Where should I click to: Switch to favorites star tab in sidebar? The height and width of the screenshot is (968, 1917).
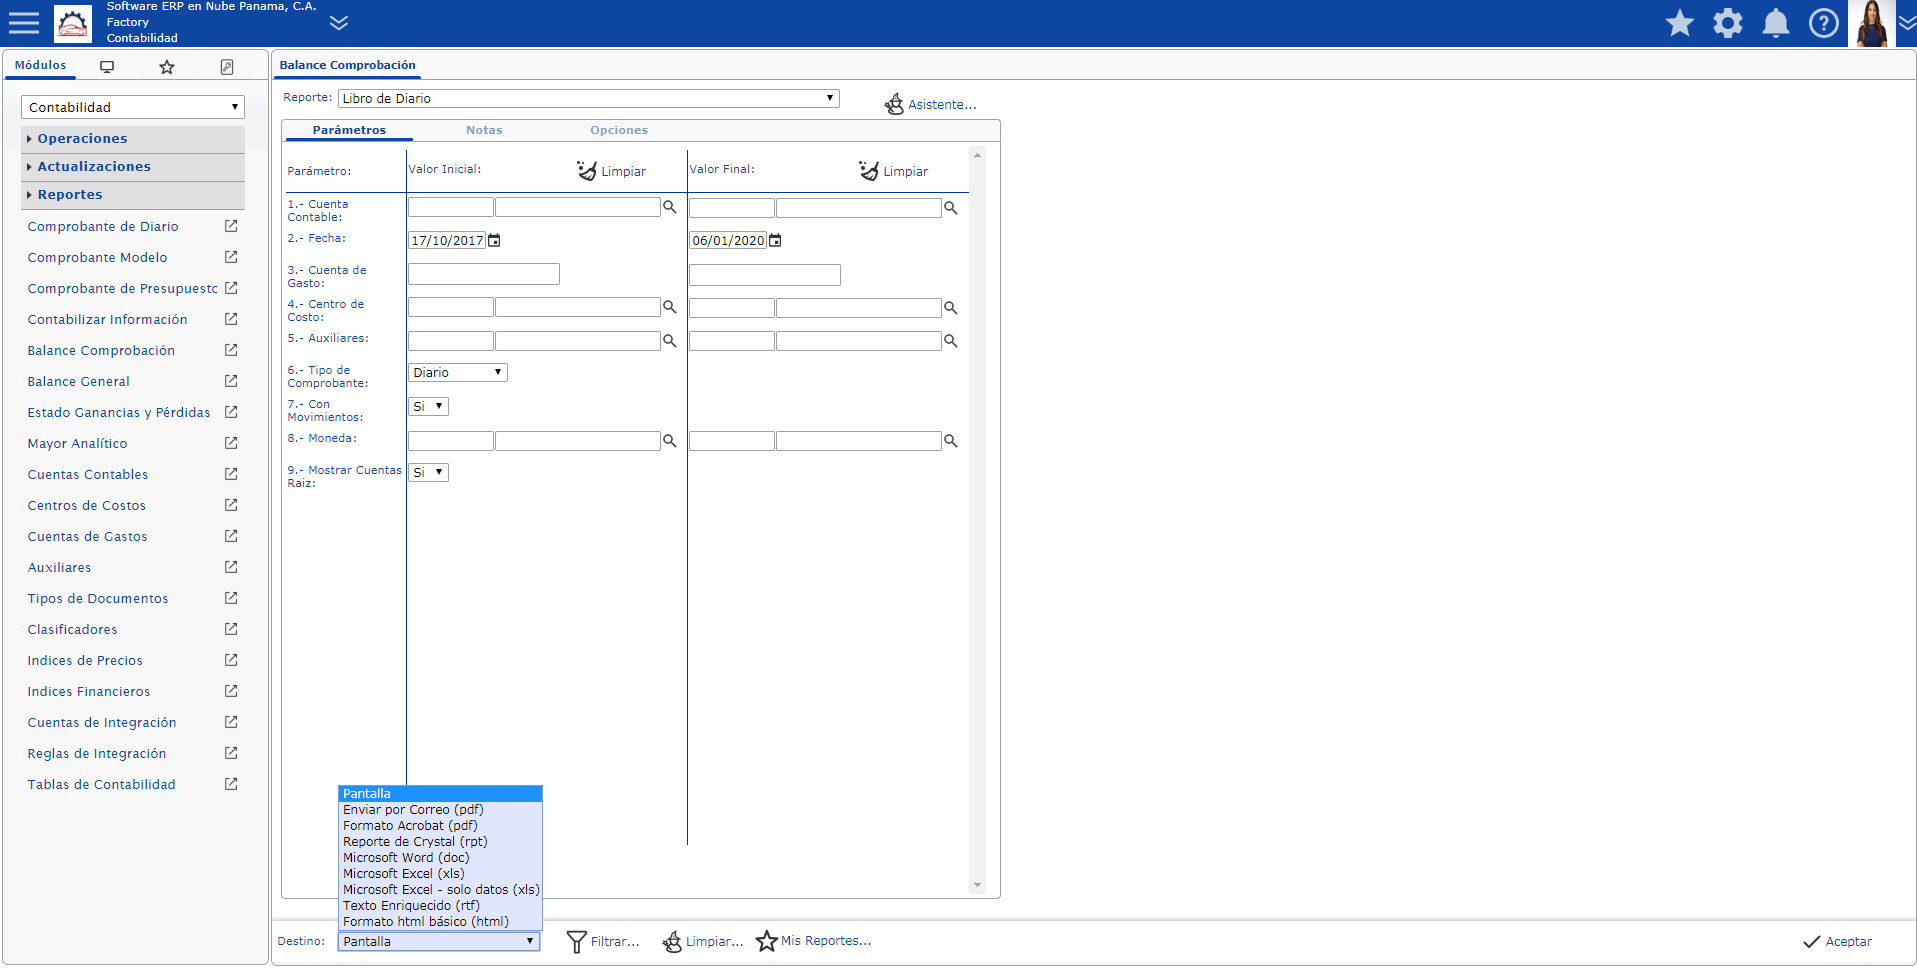167,67
